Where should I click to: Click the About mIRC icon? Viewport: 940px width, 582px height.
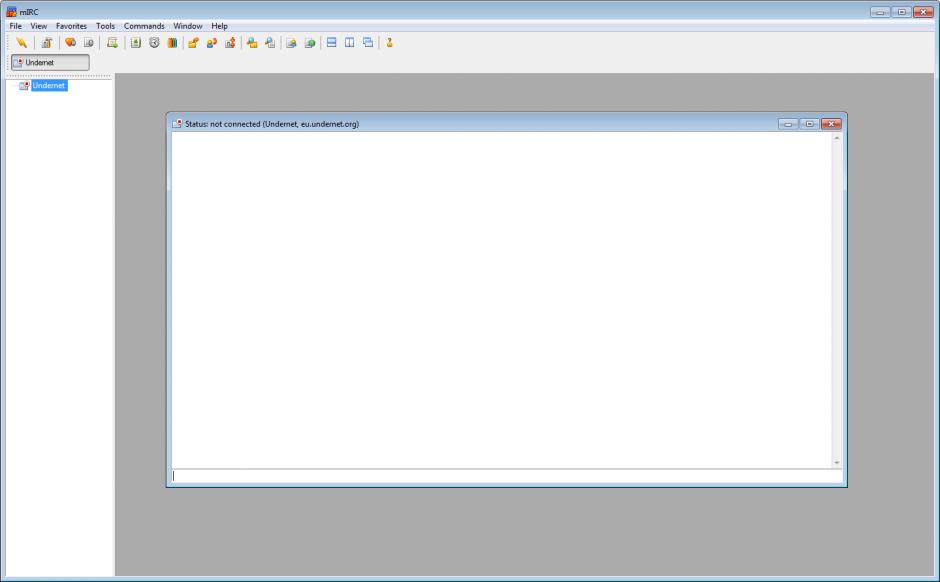click(x=390, y=43)
